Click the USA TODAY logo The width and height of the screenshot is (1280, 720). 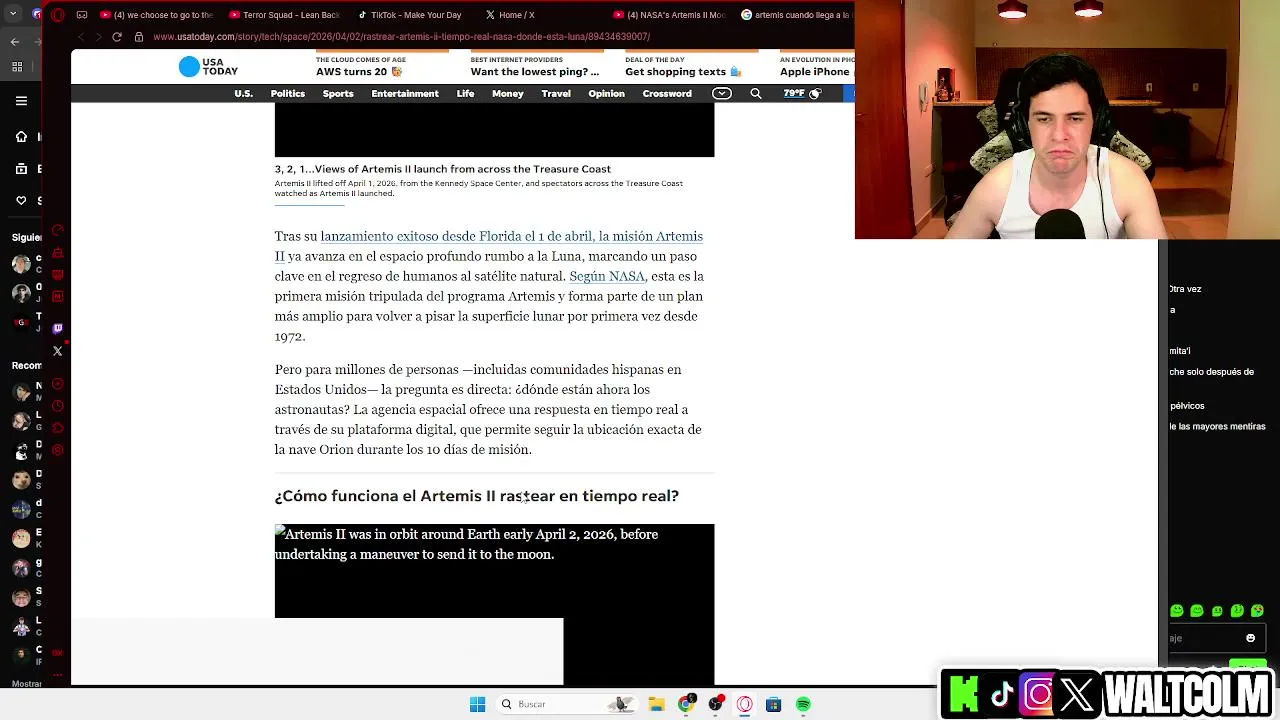tap(208, 67)
